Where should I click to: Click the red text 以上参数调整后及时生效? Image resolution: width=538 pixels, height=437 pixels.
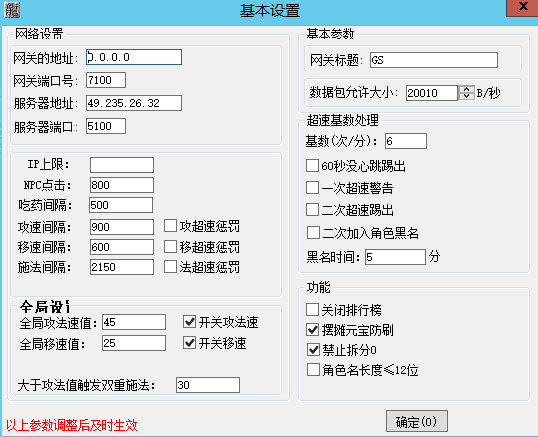[72, 425]
